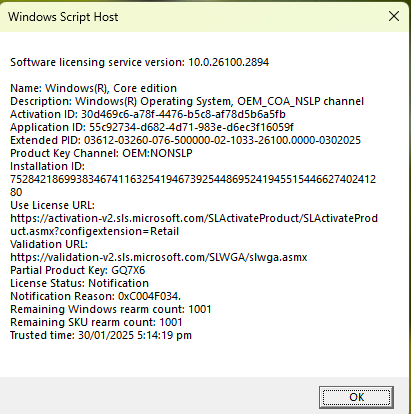Click the activation-v2.sls.microsoft.com URL text
This screenshot has width=411, height=414.
click(x=194, y=218)
